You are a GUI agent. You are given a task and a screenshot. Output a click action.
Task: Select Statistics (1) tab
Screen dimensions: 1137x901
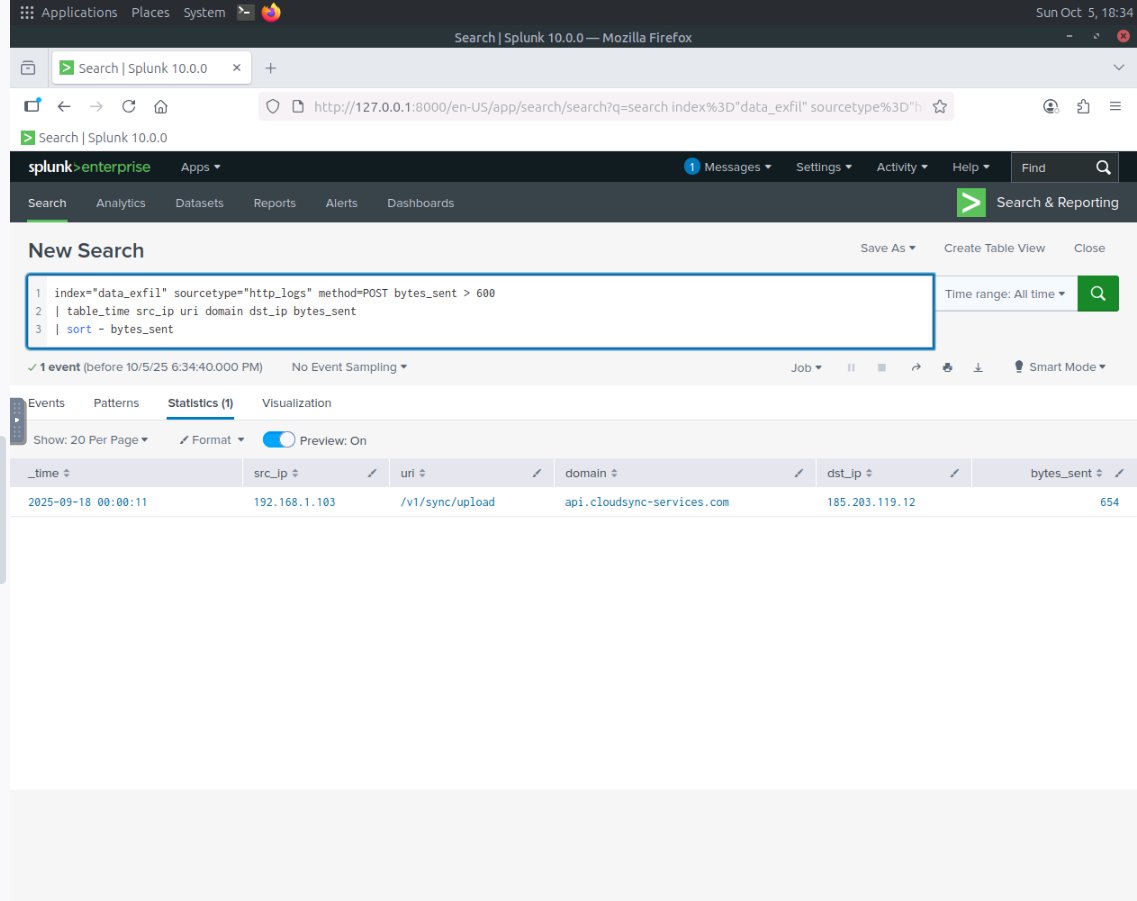click(x=200, y=403)
